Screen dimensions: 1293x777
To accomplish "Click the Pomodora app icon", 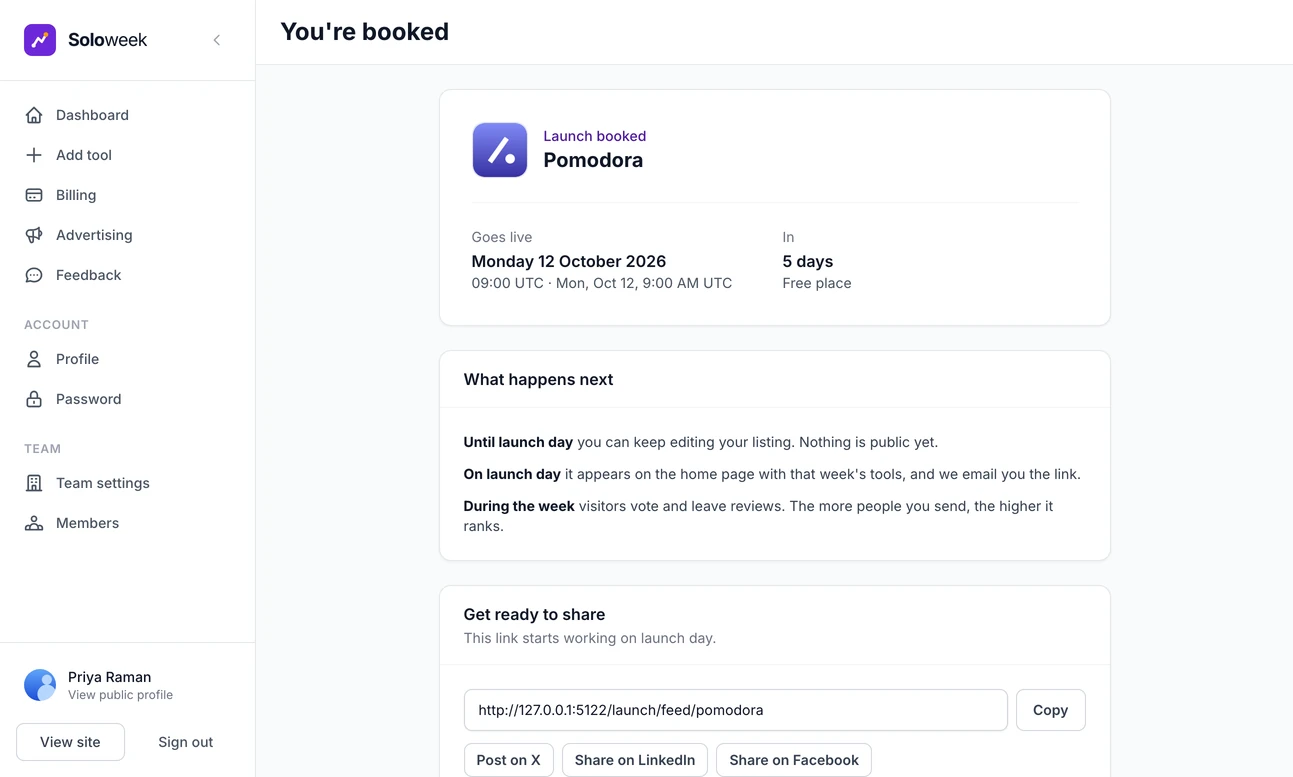I will coord(500,150).
